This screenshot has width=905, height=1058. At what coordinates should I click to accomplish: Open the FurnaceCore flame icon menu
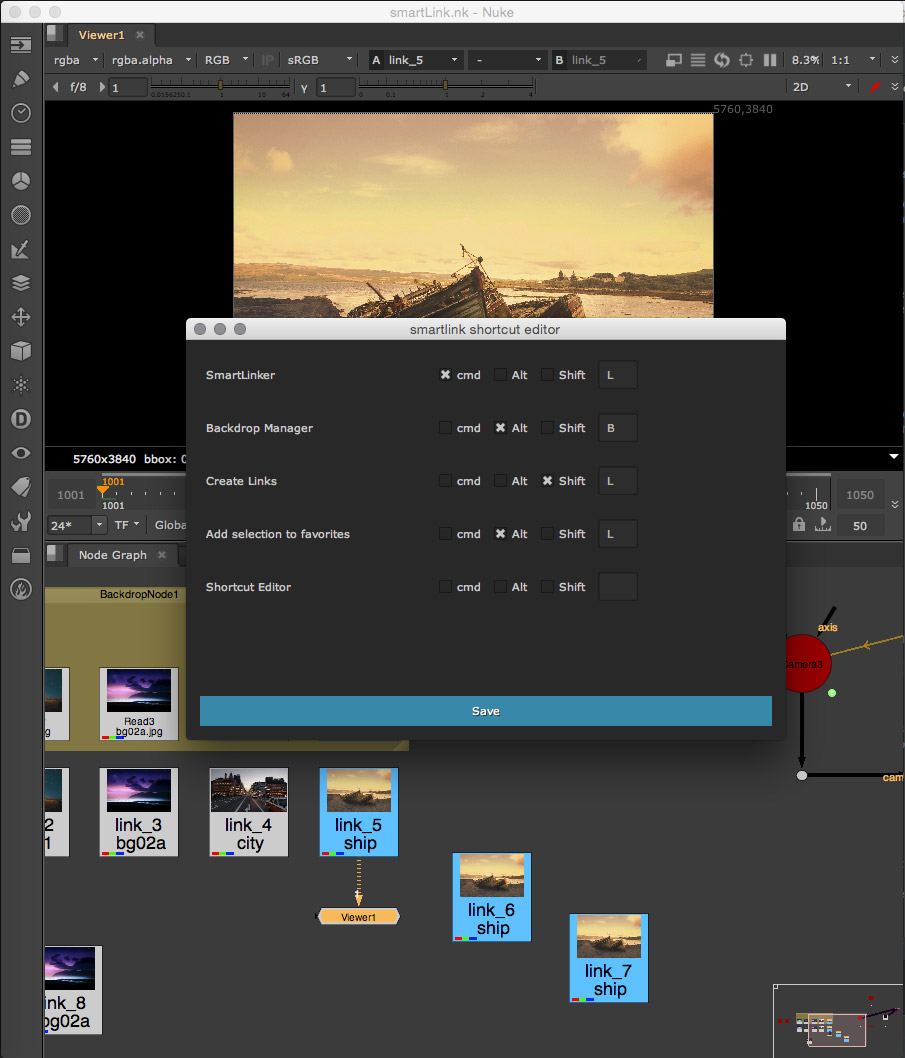pos(21,589)
